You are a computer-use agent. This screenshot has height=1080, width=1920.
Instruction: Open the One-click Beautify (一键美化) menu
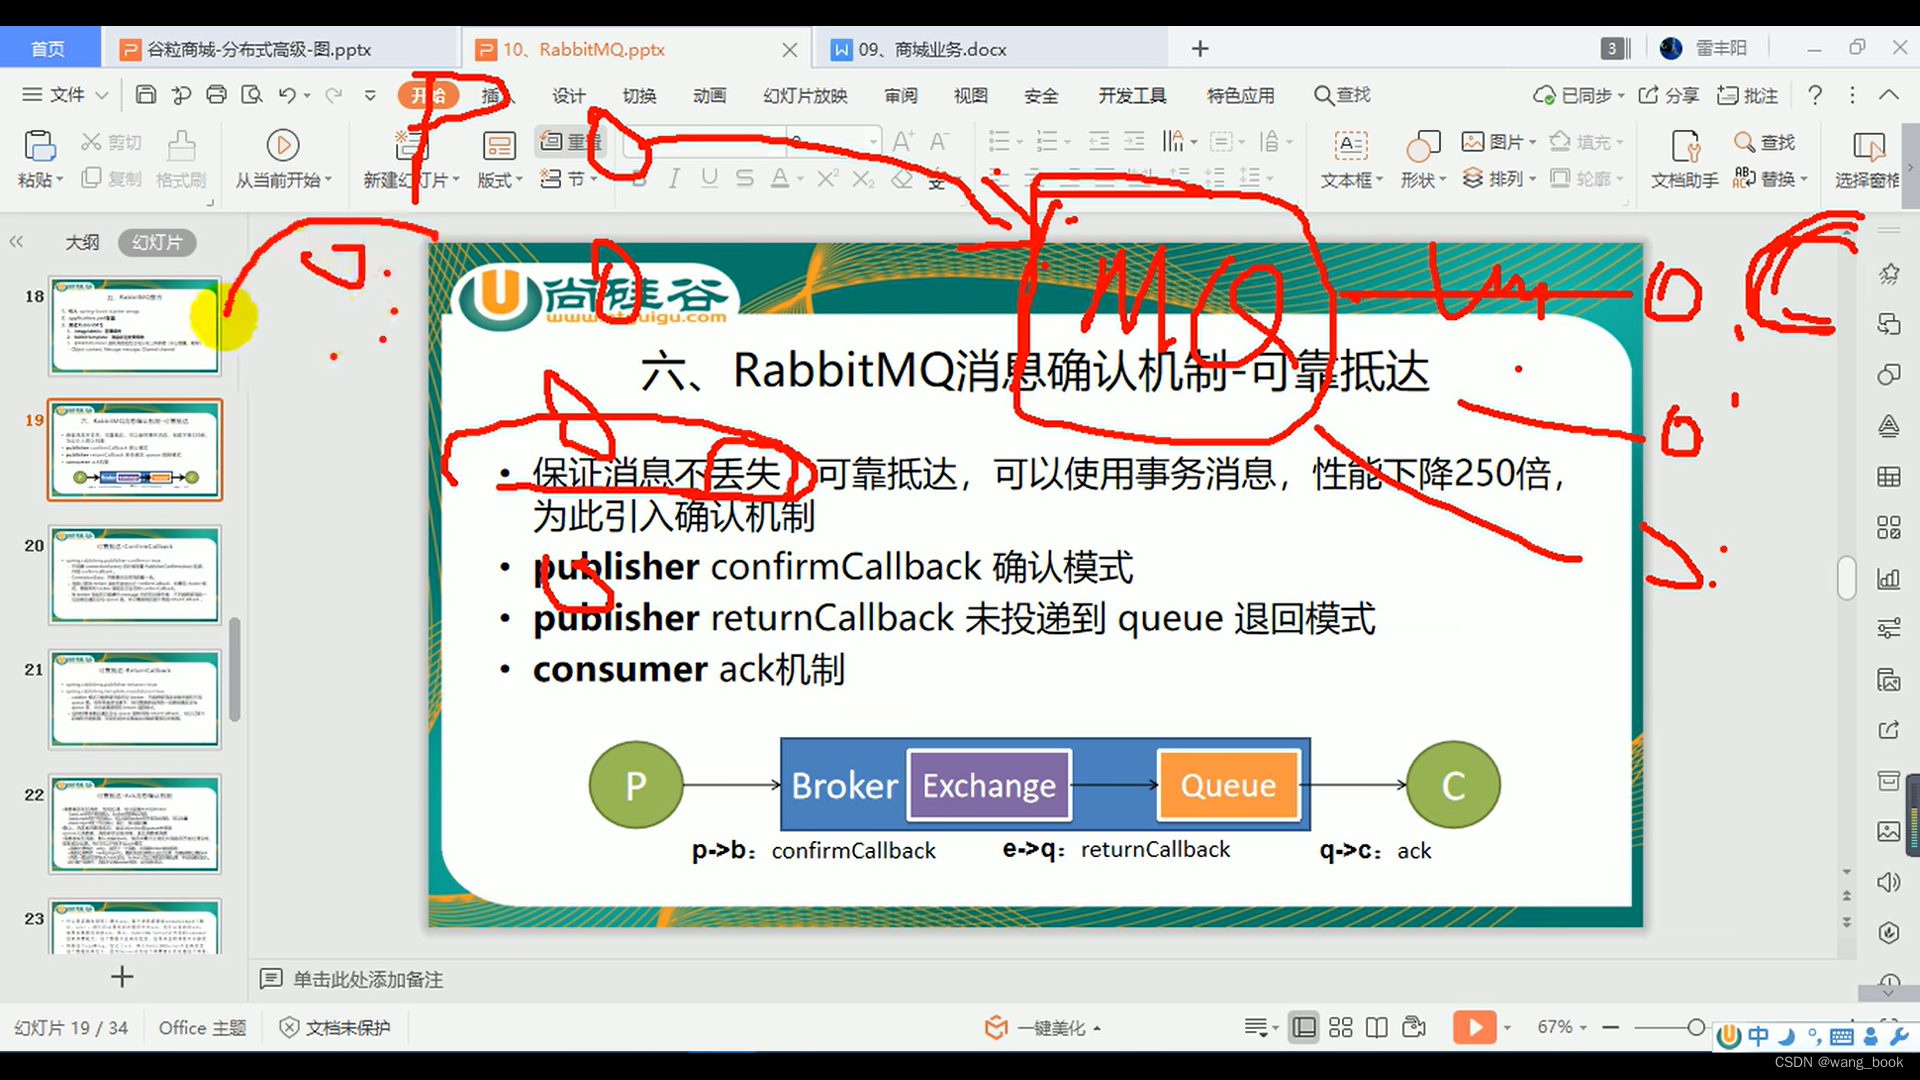point(1043,1028)
